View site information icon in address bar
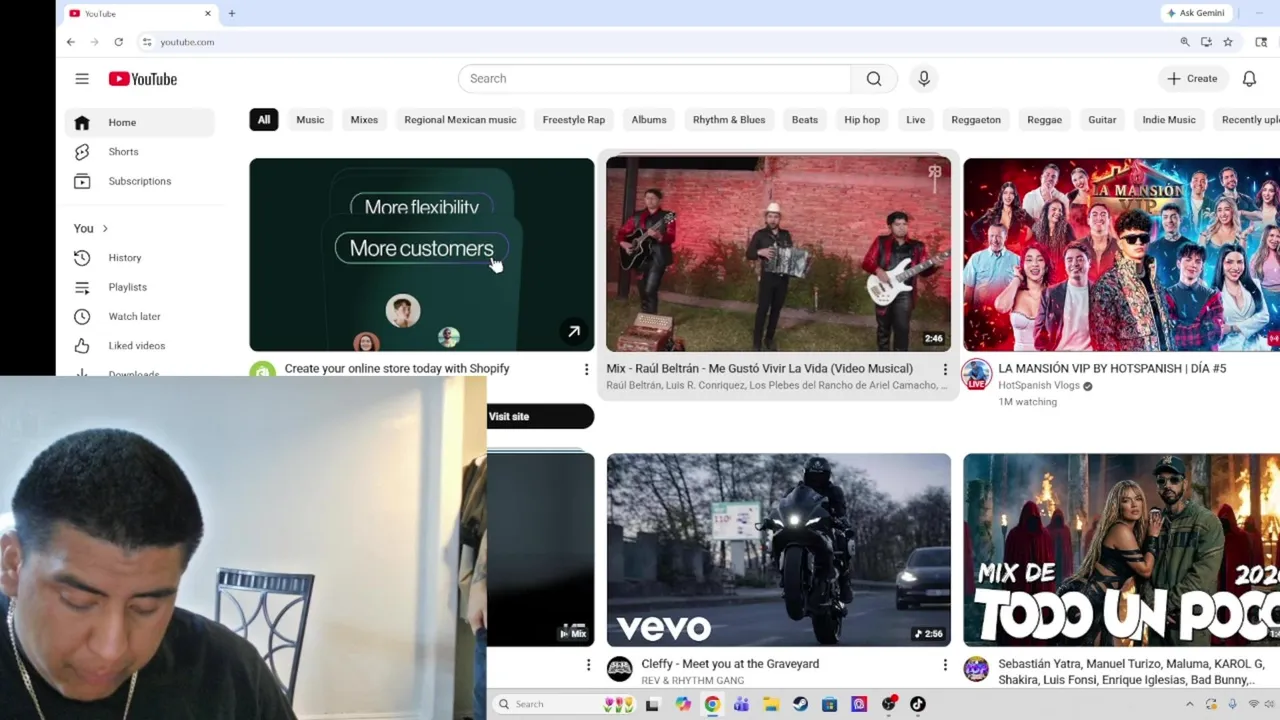This screenshot has width=1280, height=720. click(x=147, y=42)
